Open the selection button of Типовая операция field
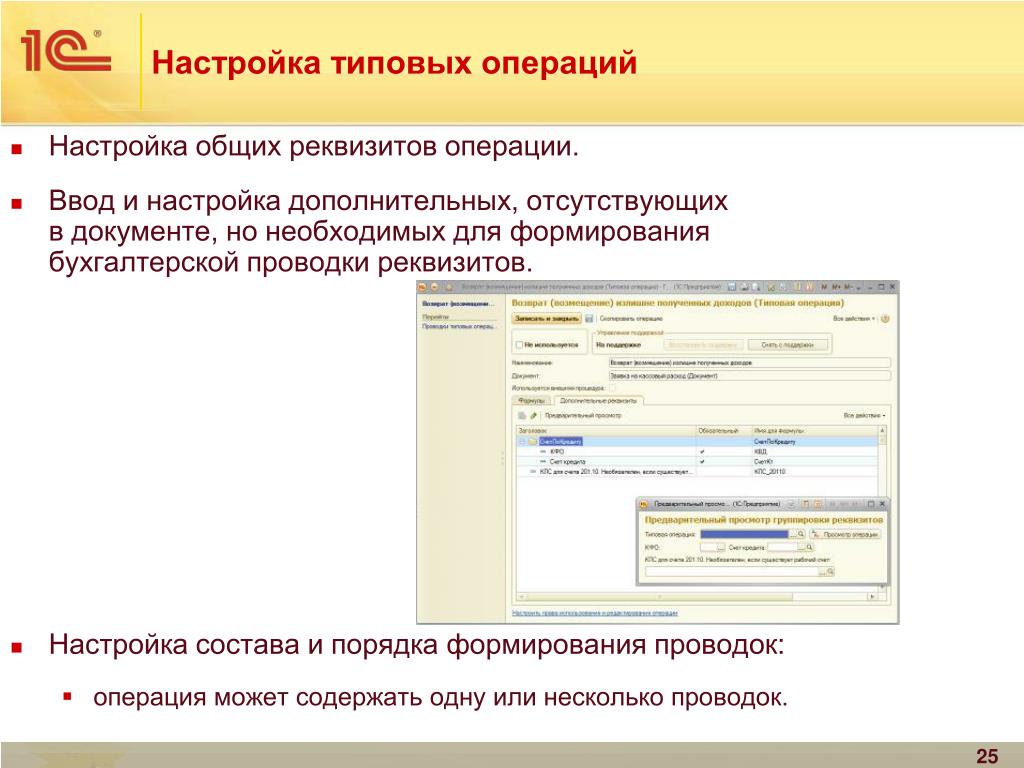 (793, 534)
